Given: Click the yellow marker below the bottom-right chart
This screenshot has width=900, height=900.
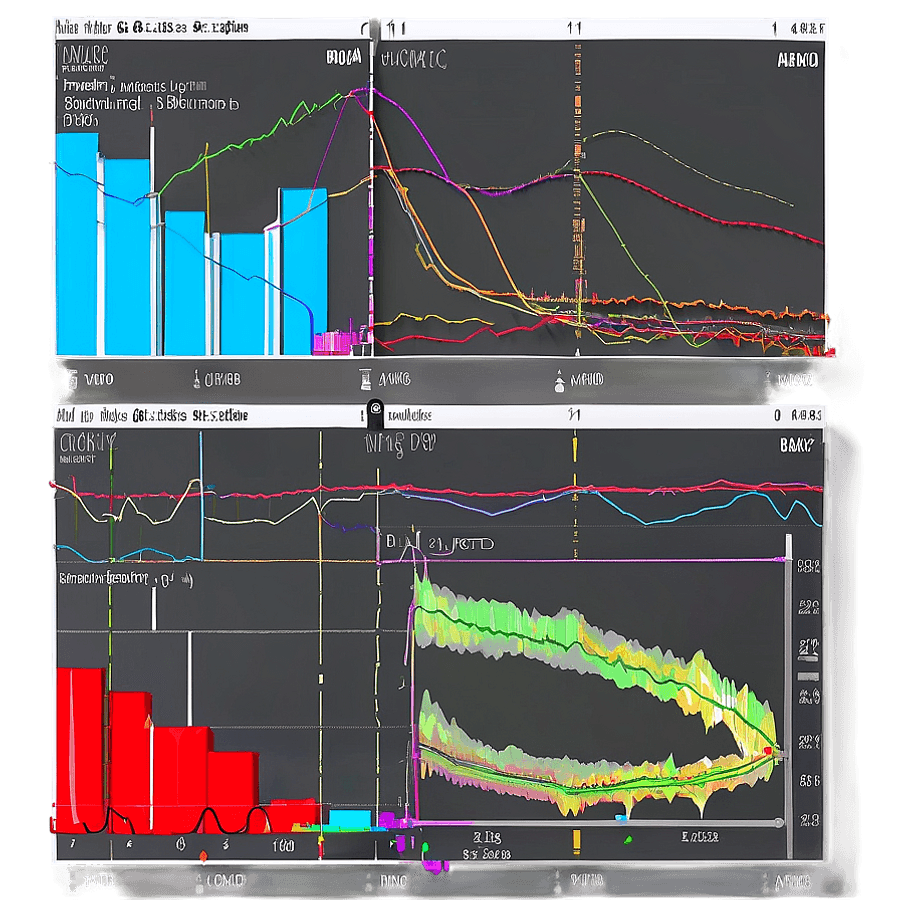Looking at the screenshot, I should [575, 838].
